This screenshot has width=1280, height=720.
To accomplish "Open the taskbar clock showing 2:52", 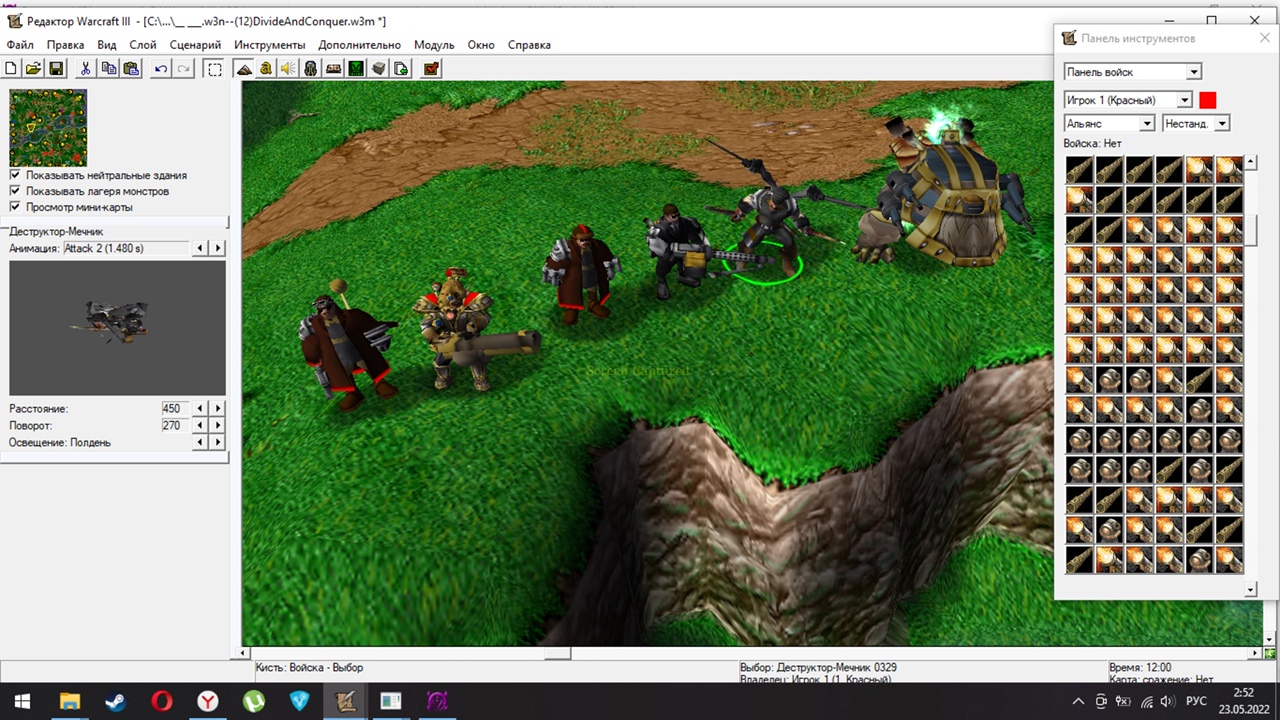I will 1242,701.
